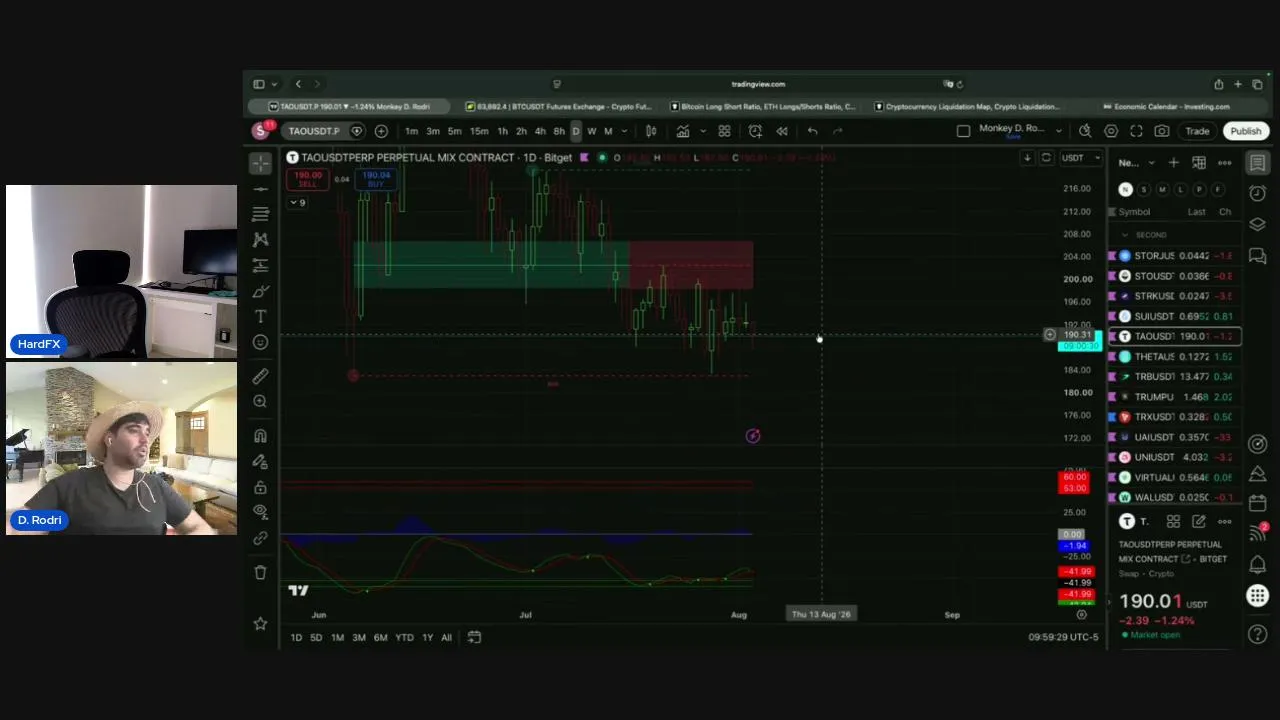Take a chart snapshot with camera icon
This screenshot has width=1280, height=720.
pyautogui.click(x=1161, y=131)
